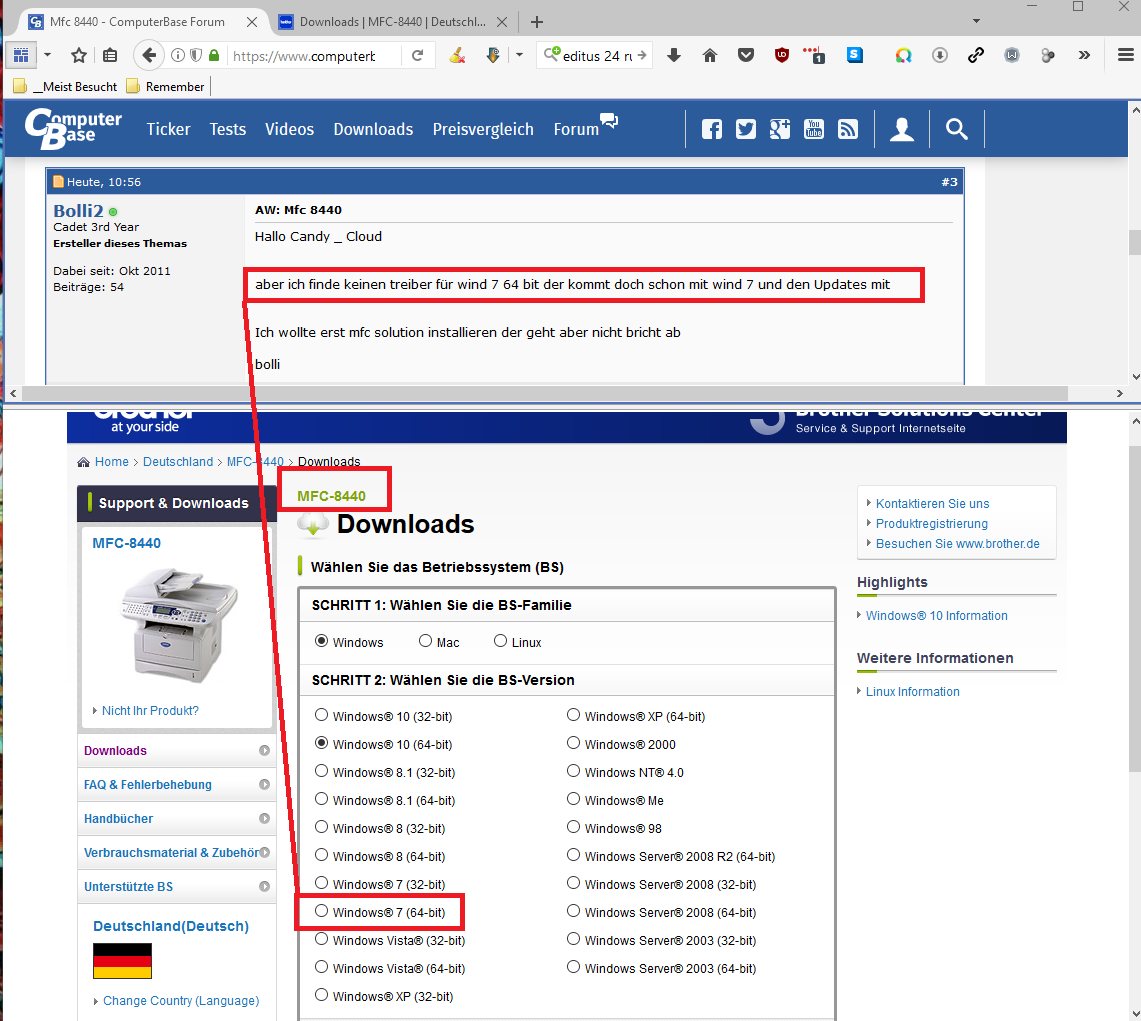Show more toolbar items with the double chevron
Image resolution: width=1141 pixels, height=1021 pixels.
coord(1084,55)
